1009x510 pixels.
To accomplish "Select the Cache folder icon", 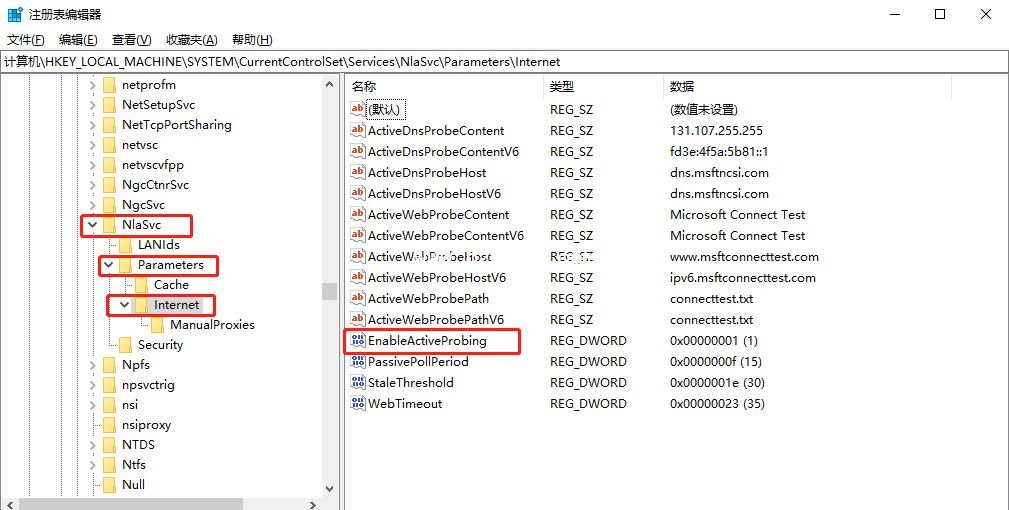I will pos(142,284).
